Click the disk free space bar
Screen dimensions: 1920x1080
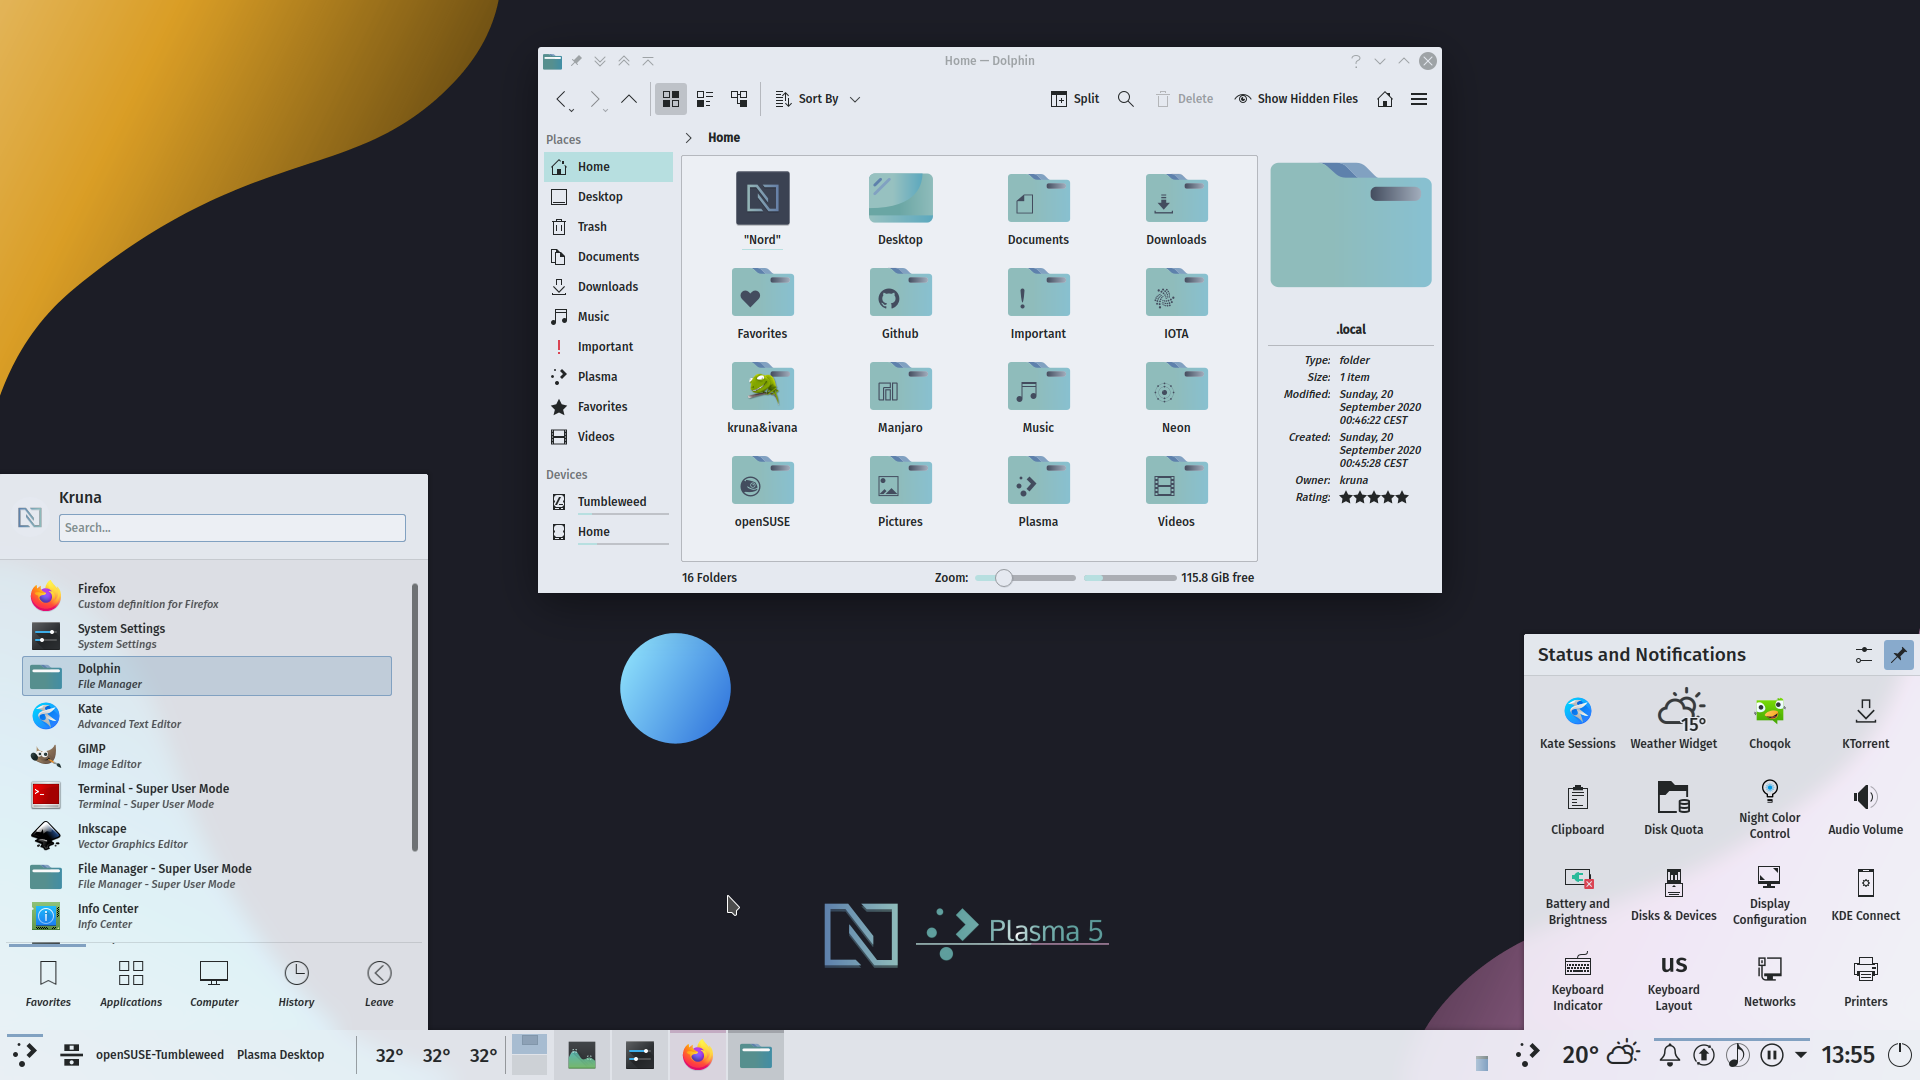pos(1130,578)
